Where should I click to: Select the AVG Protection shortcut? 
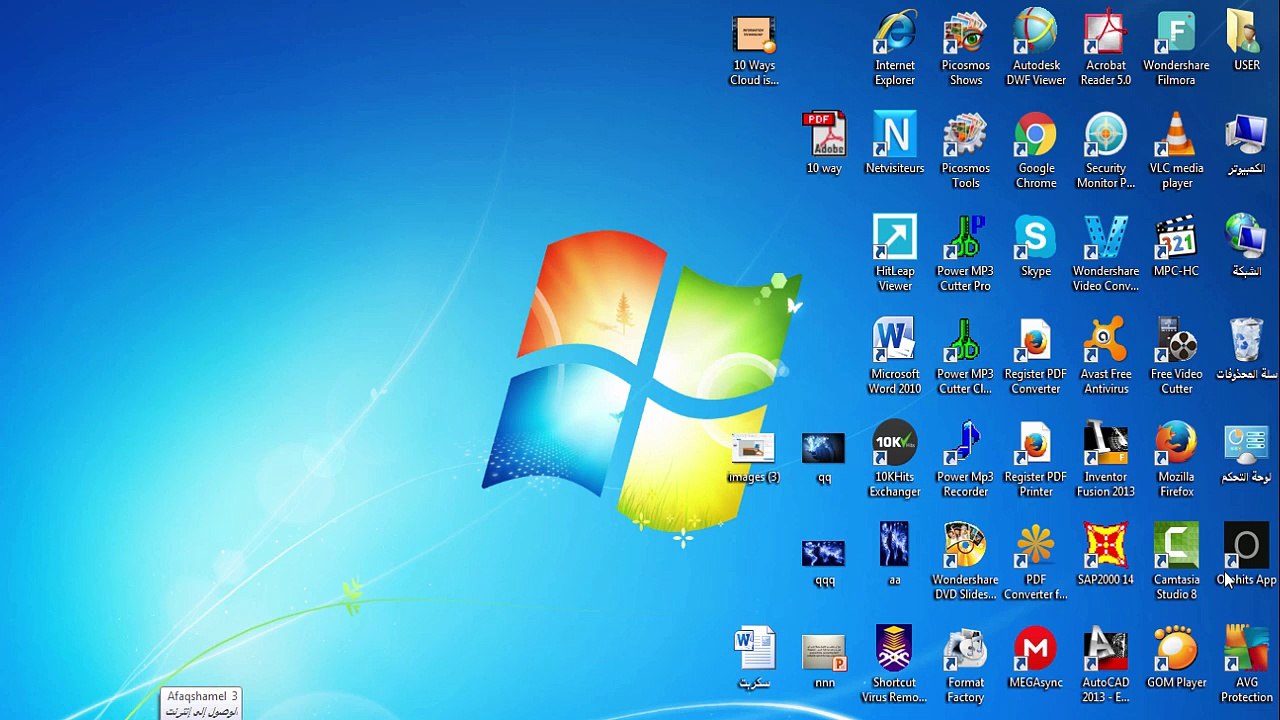(x=1247, y=665)
